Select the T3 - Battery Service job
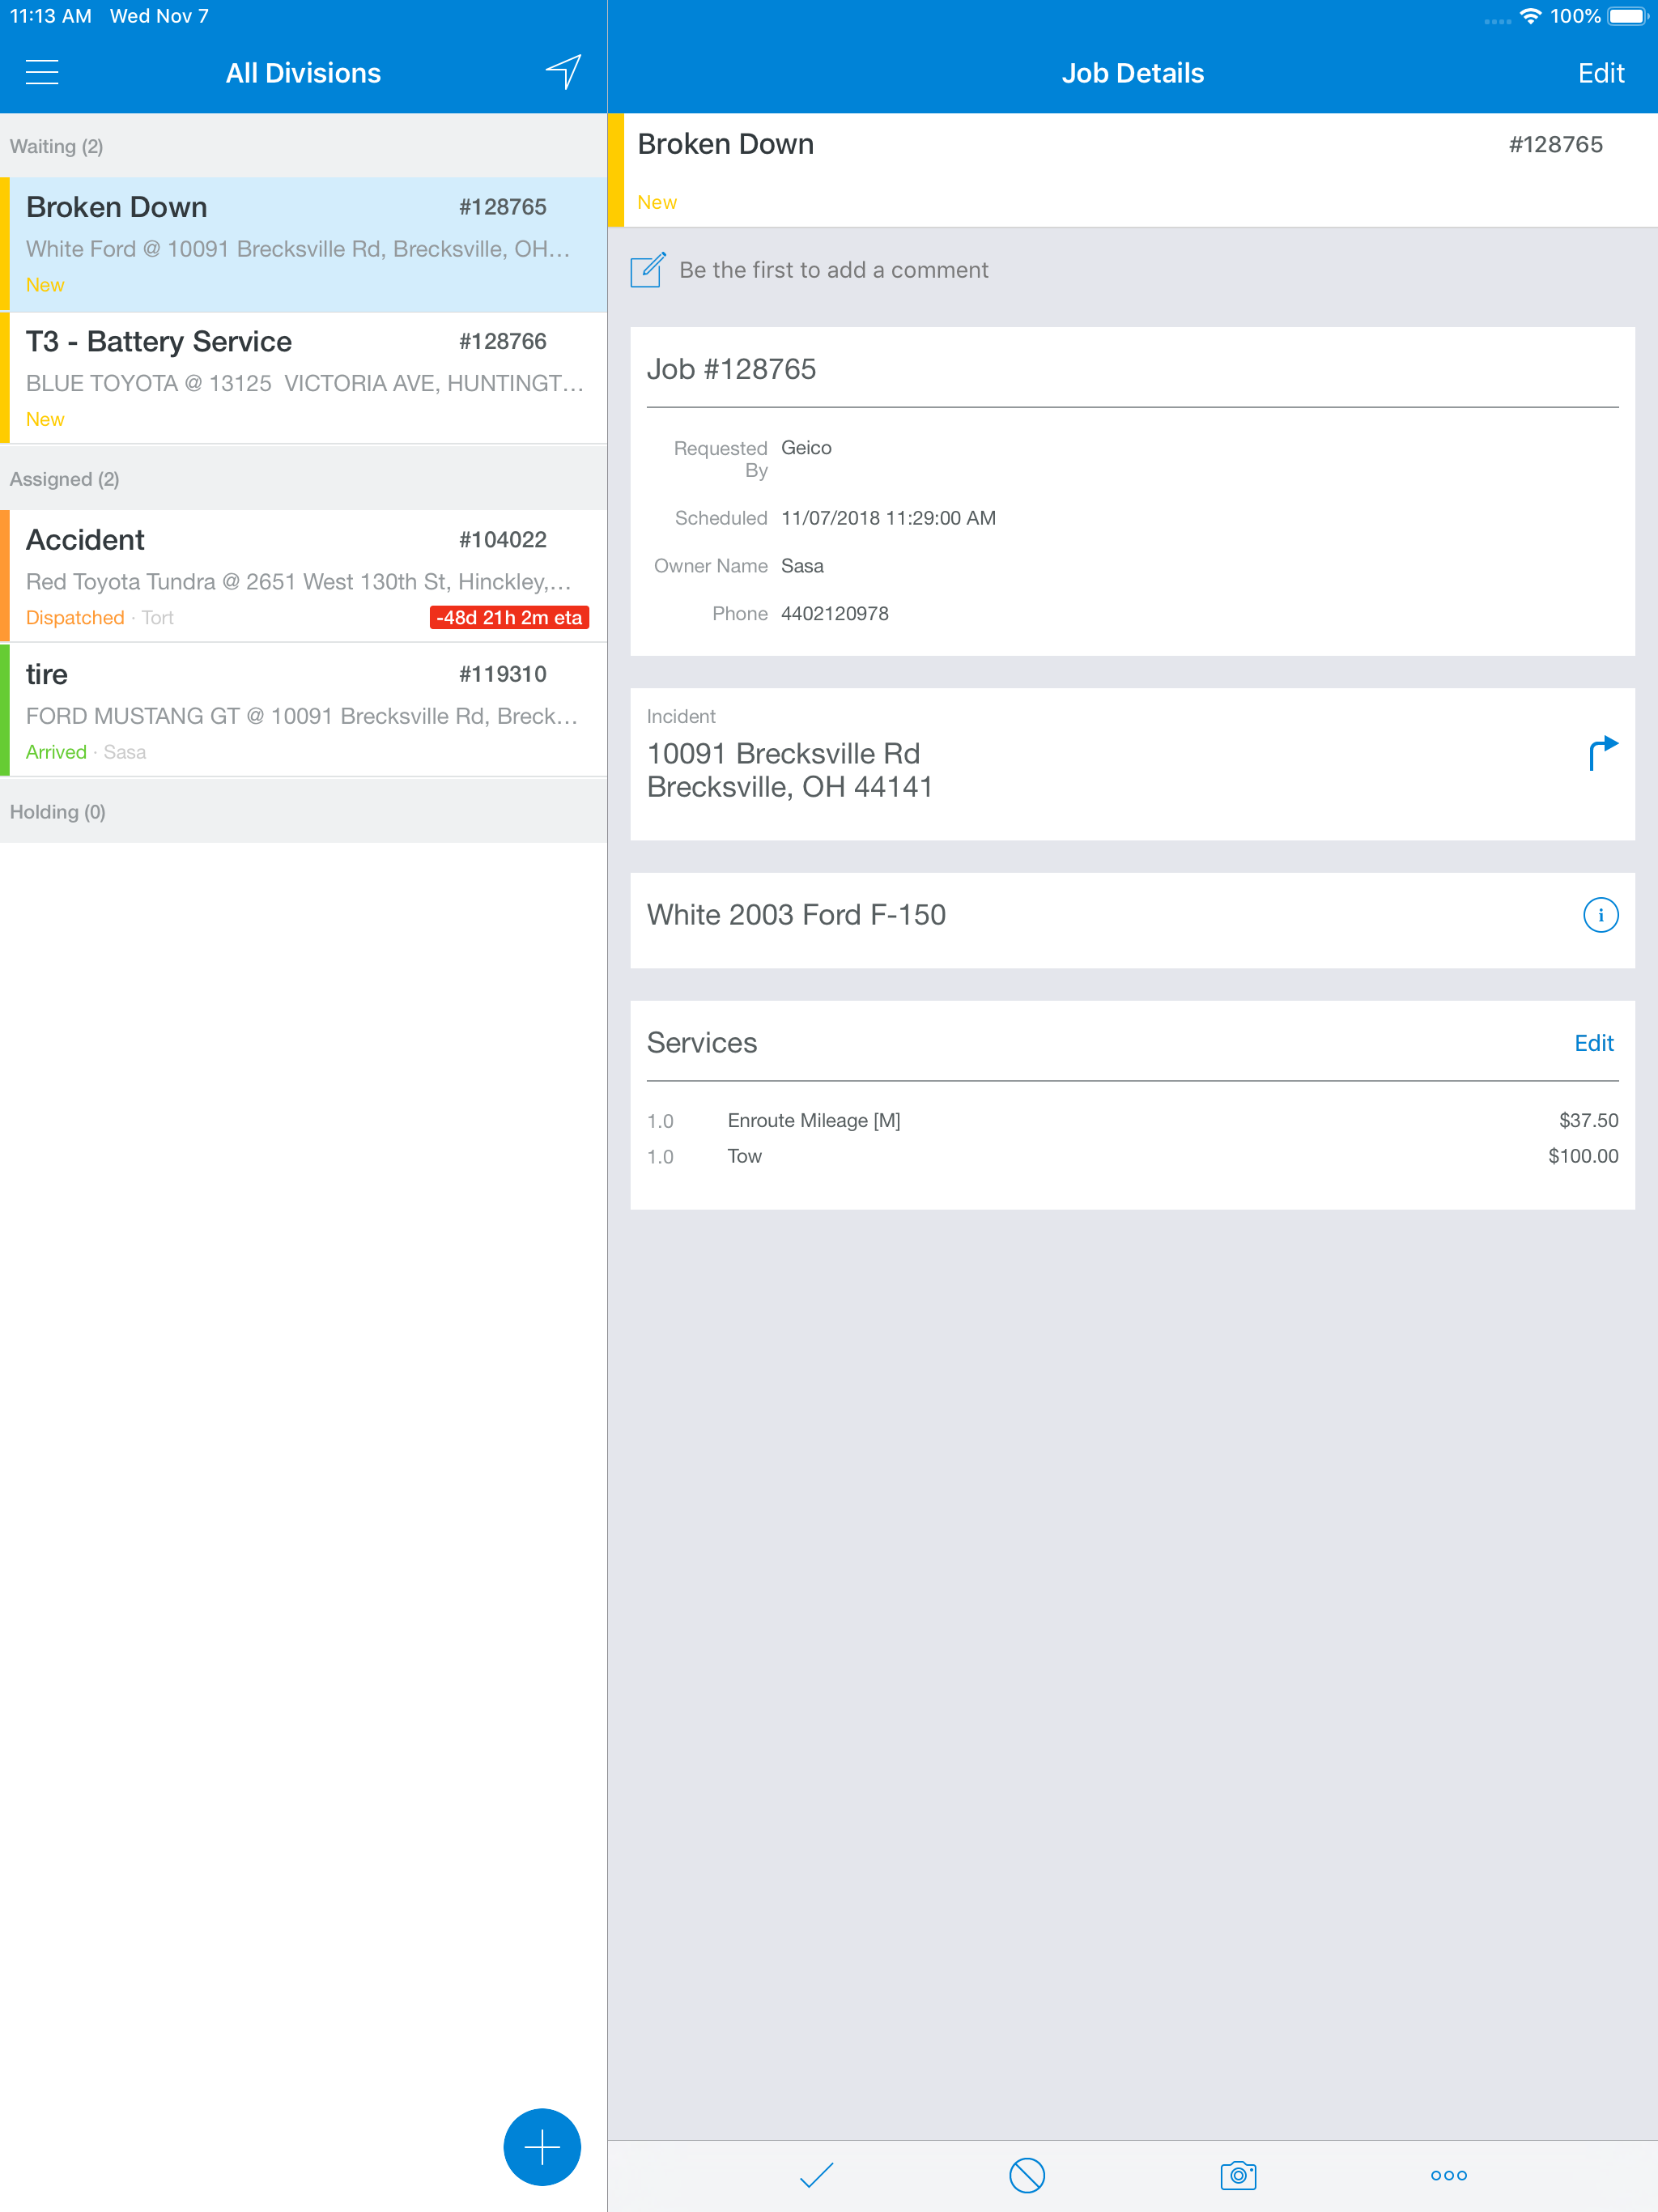 click(303, 378)
